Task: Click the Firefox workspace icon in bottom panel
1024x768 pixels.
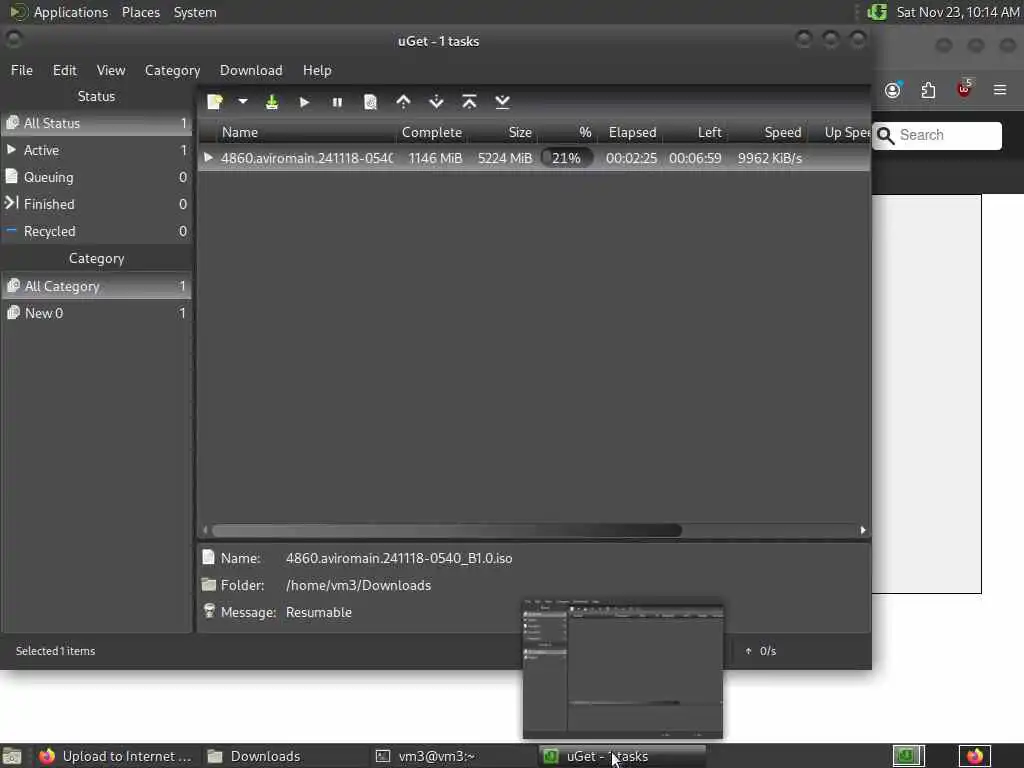Action: [974, 756]
